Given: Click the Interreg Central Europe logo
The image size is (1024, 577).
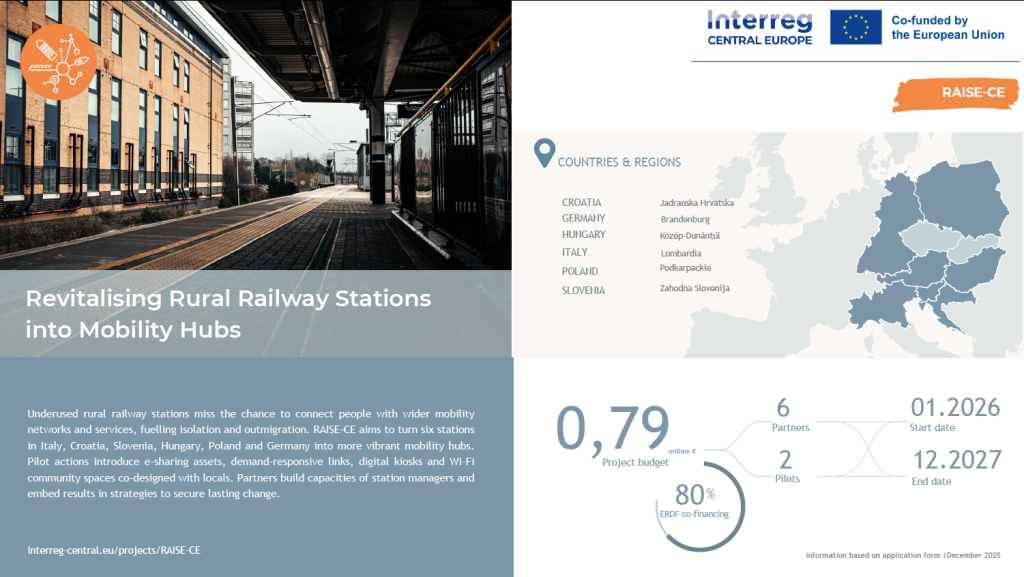Looking at the screenshot, I should coord(759,27).
